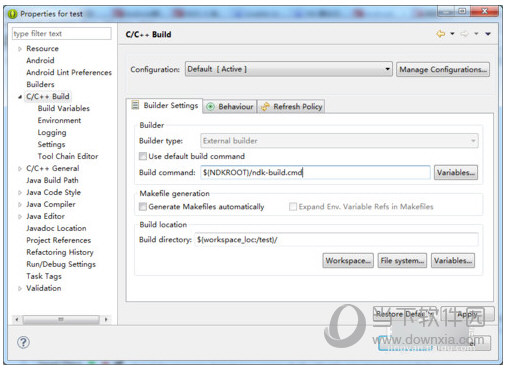Open the forward history dropdown arrow
The height and width of the screenshot is (369, 509).
coord(476,34)
